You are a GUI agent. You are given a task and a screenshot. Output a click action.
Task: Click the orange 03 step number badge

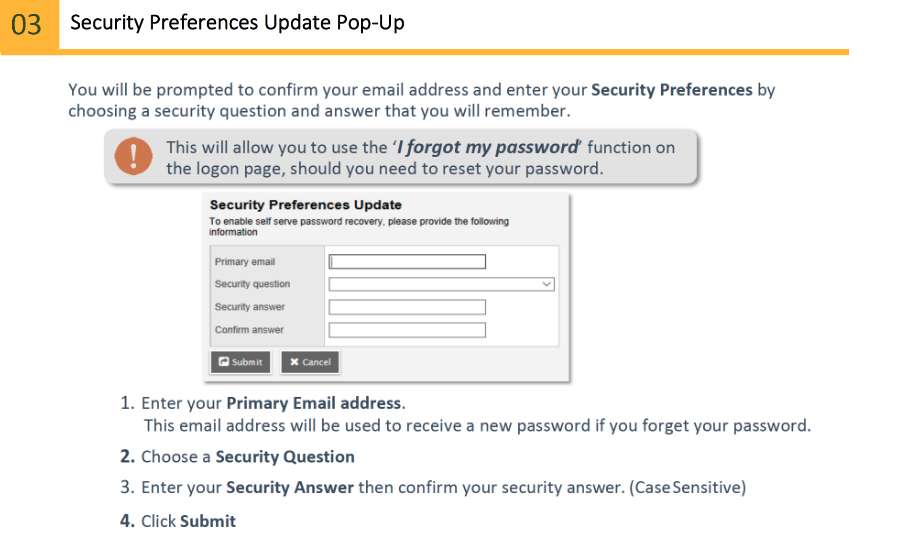click(27, 24)
